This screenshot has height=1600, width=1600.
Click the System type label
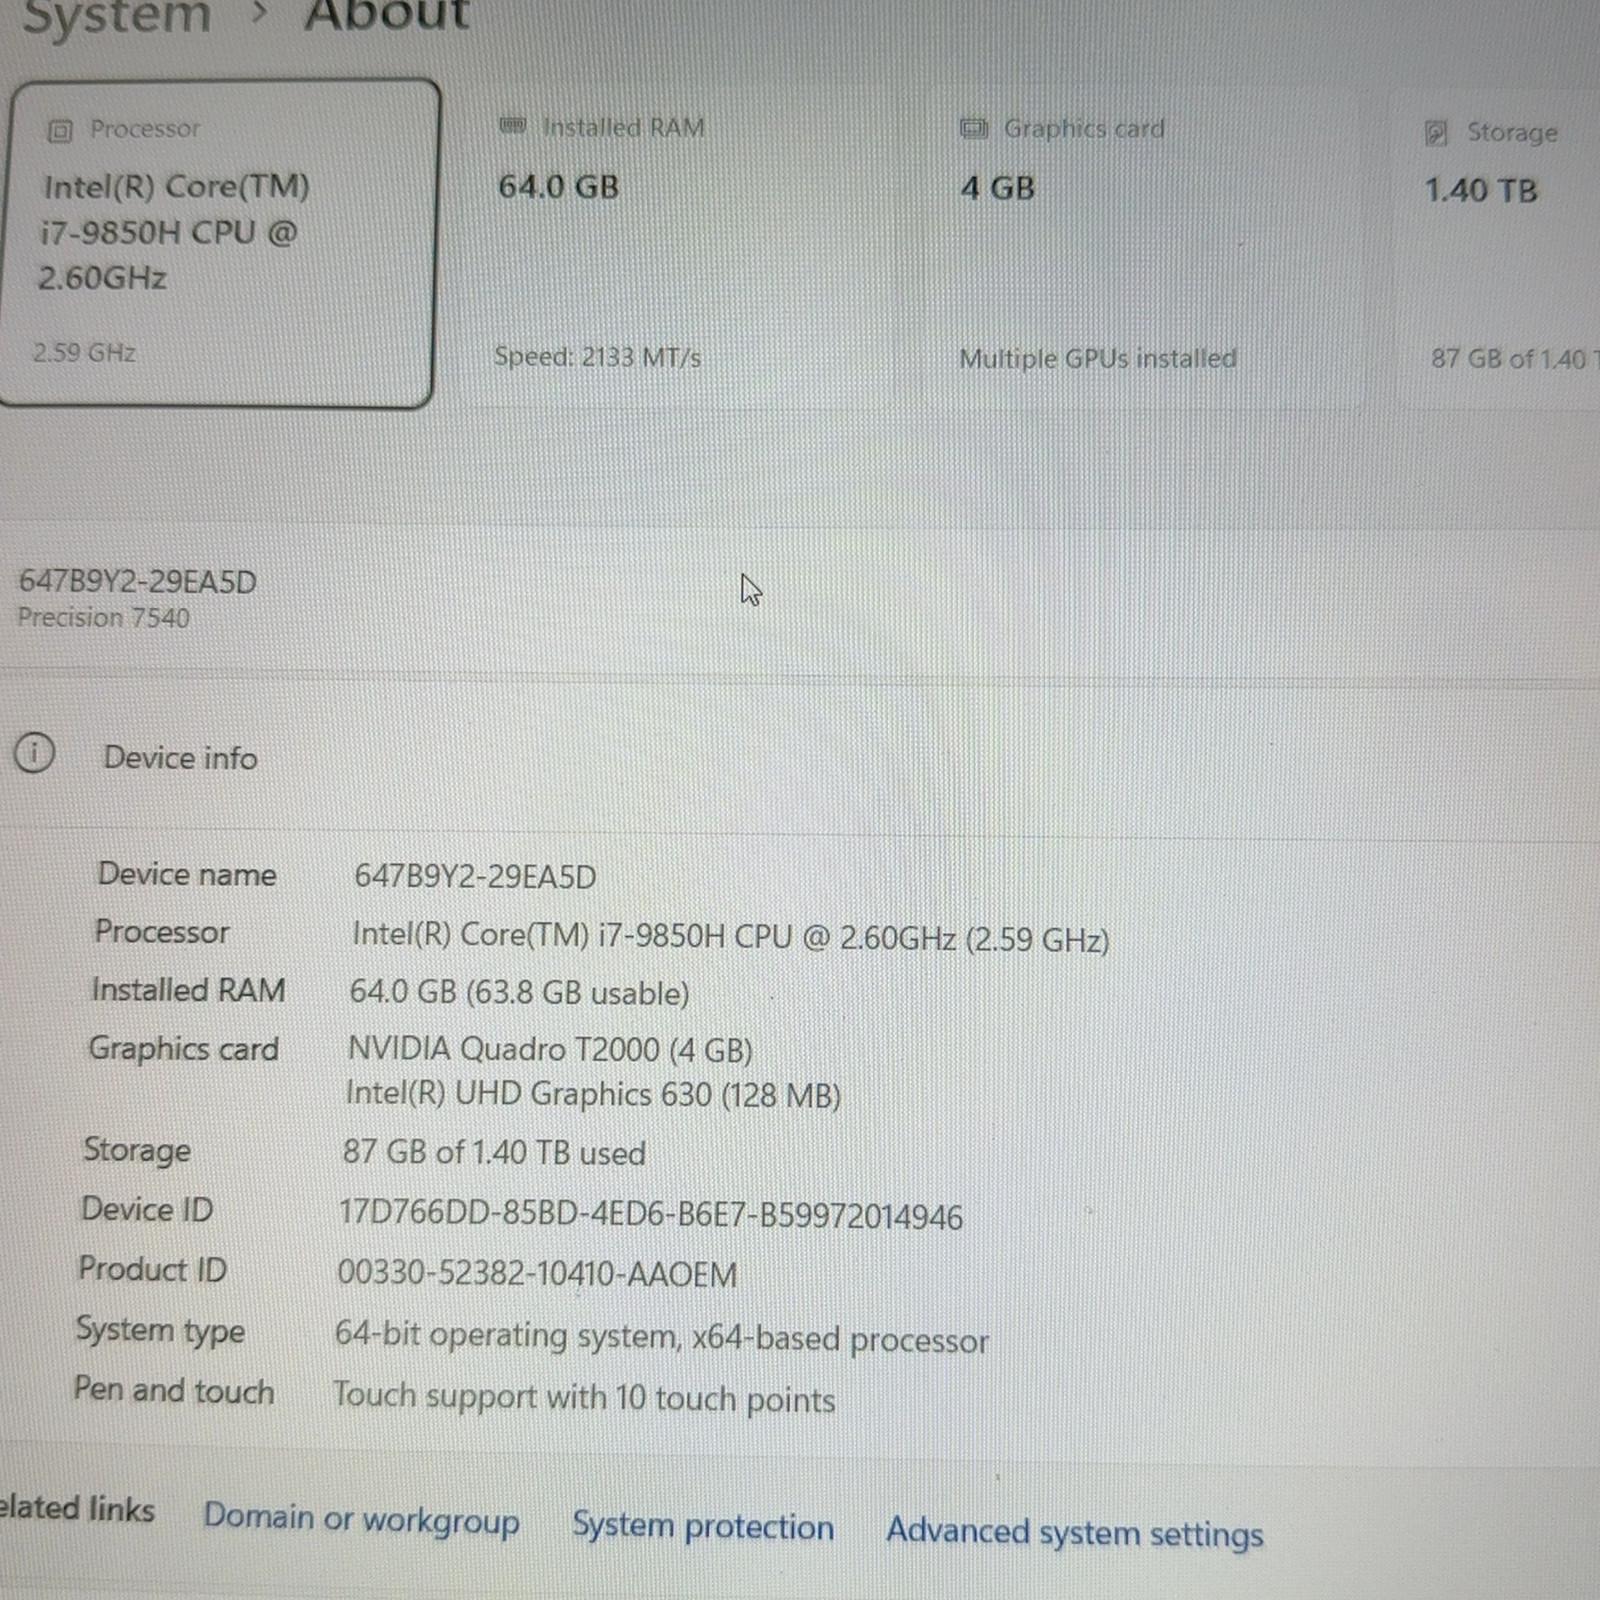(160, 1330)
